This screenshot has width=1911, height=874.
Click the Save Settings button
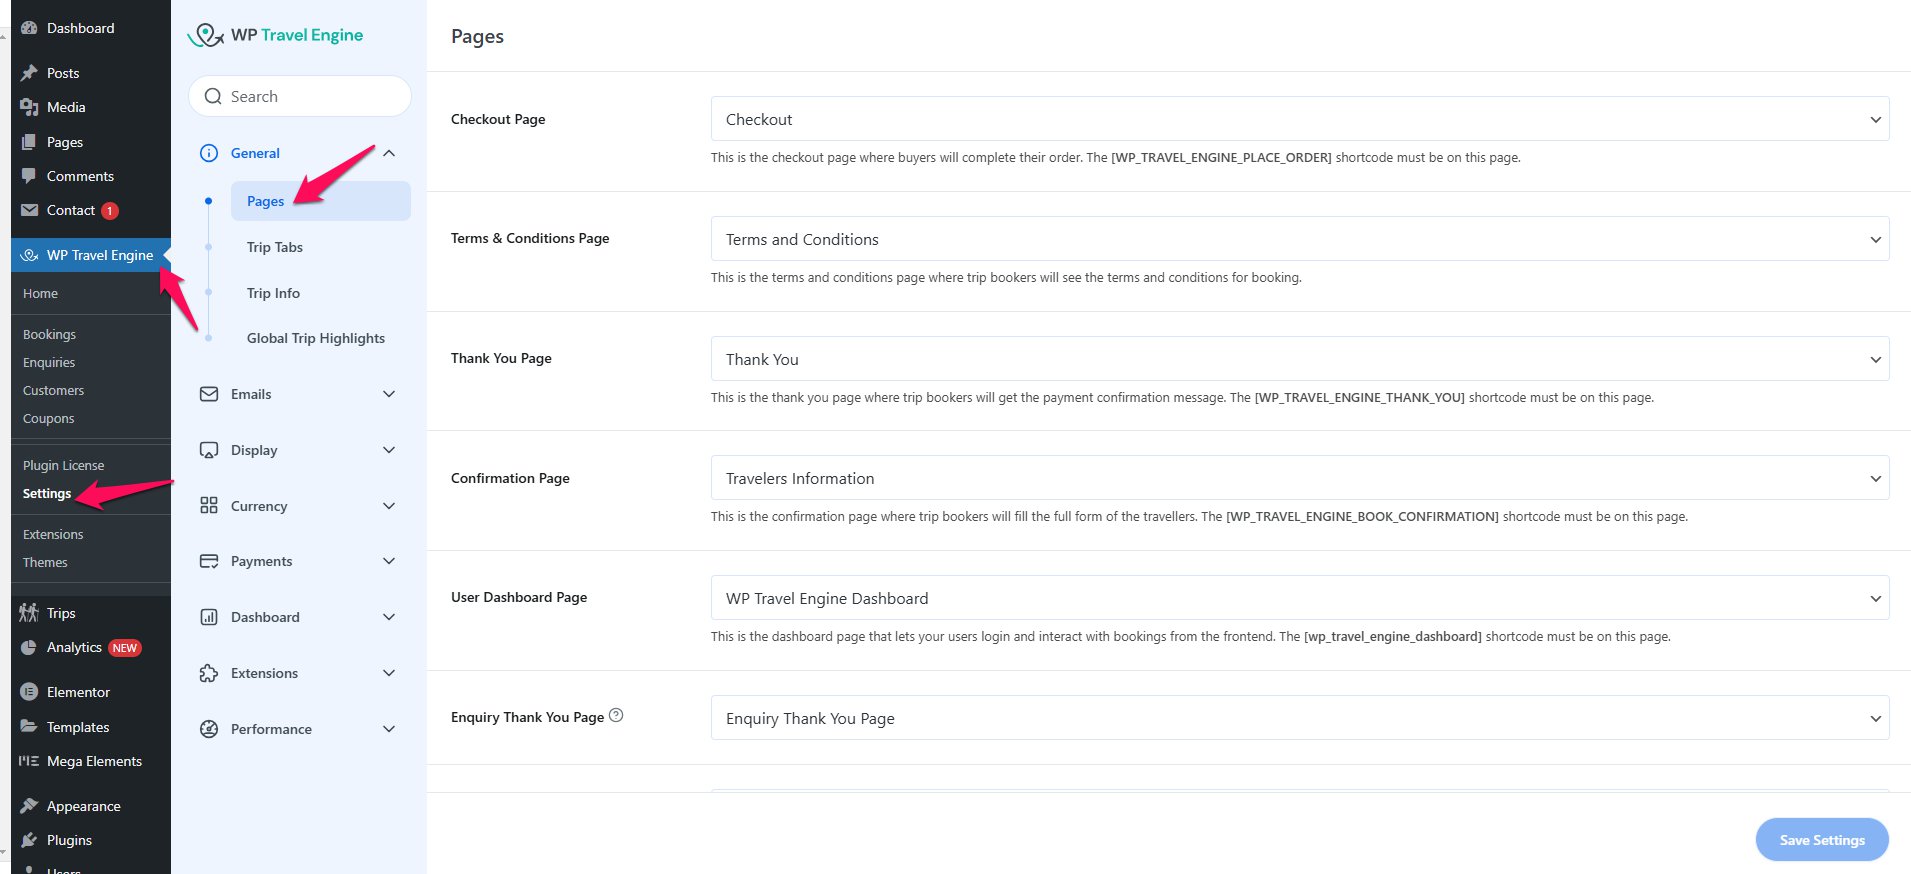point(1821,840)
